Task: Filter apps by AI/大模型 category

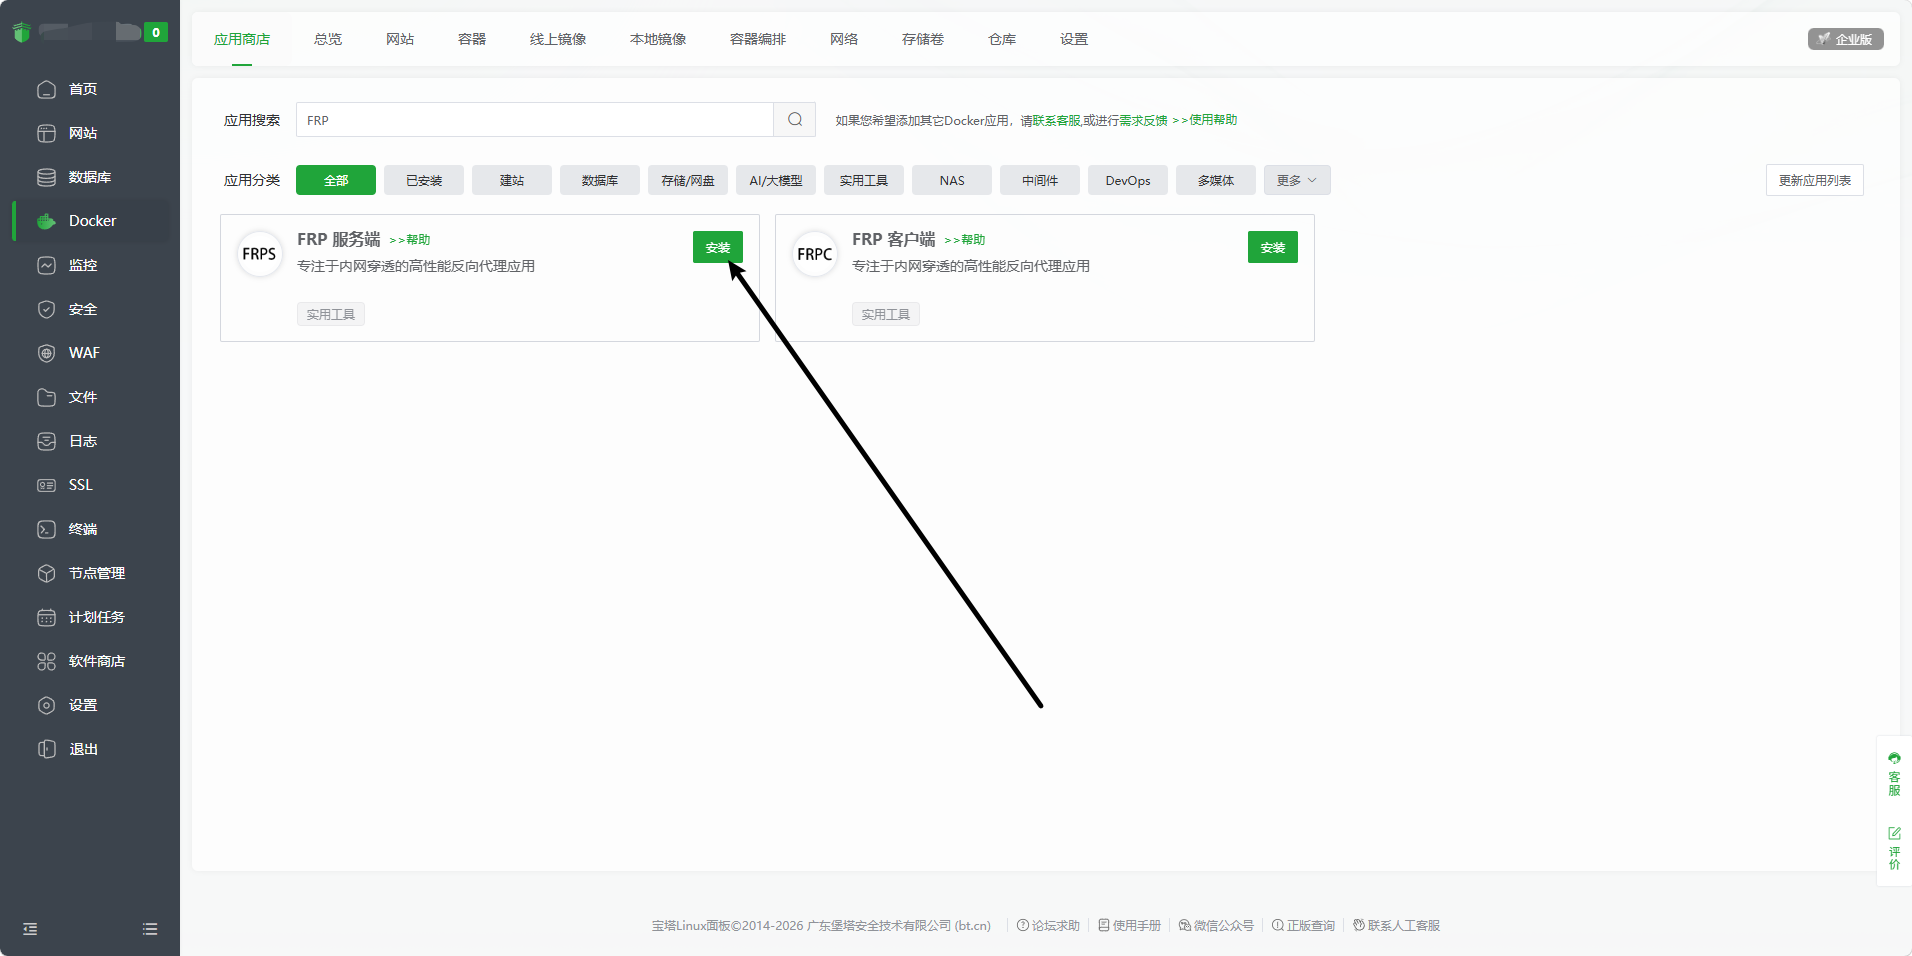Action: 776,180
